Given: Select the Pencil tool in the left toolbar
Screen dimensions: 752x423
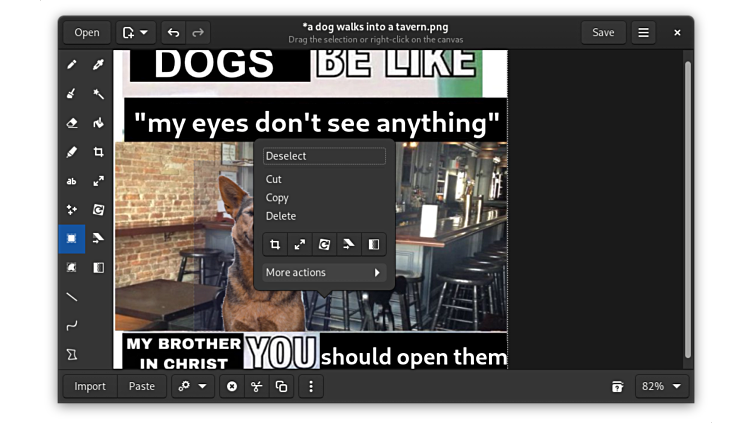Looking at the screenshot, I should [x=71, y=65].
